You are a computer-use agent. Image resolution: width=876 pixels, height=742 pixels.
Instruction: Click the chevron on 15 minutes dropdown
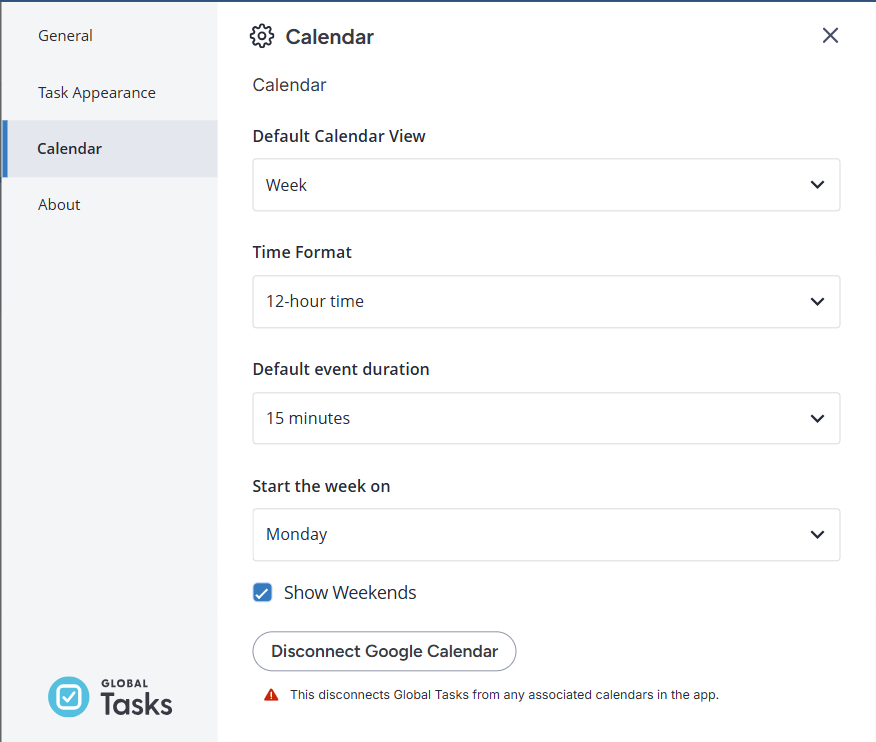point(817,418)
